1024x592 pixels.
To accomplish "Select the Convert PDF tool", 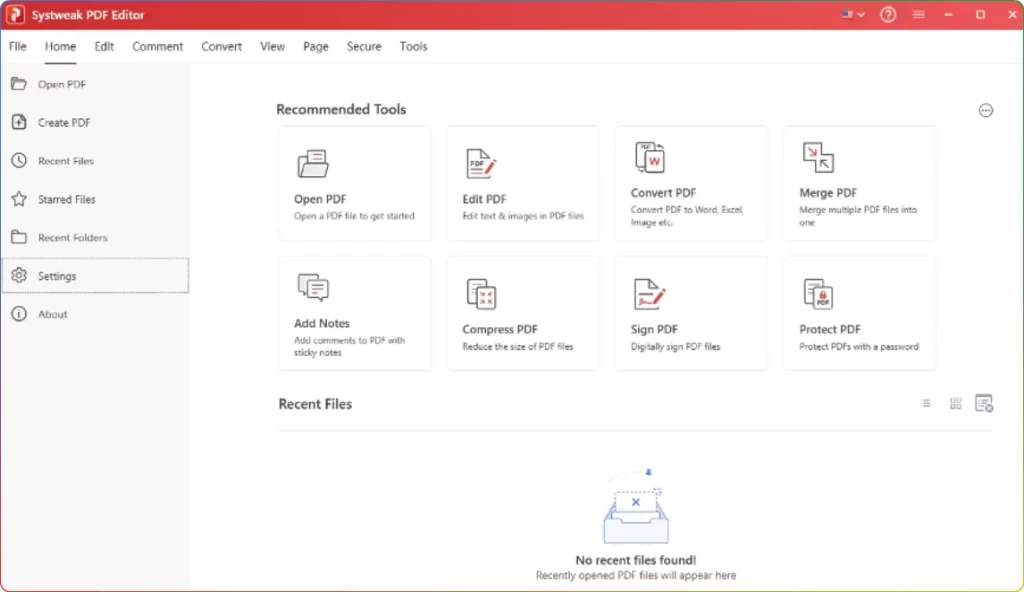I will (x=690, y=183).
